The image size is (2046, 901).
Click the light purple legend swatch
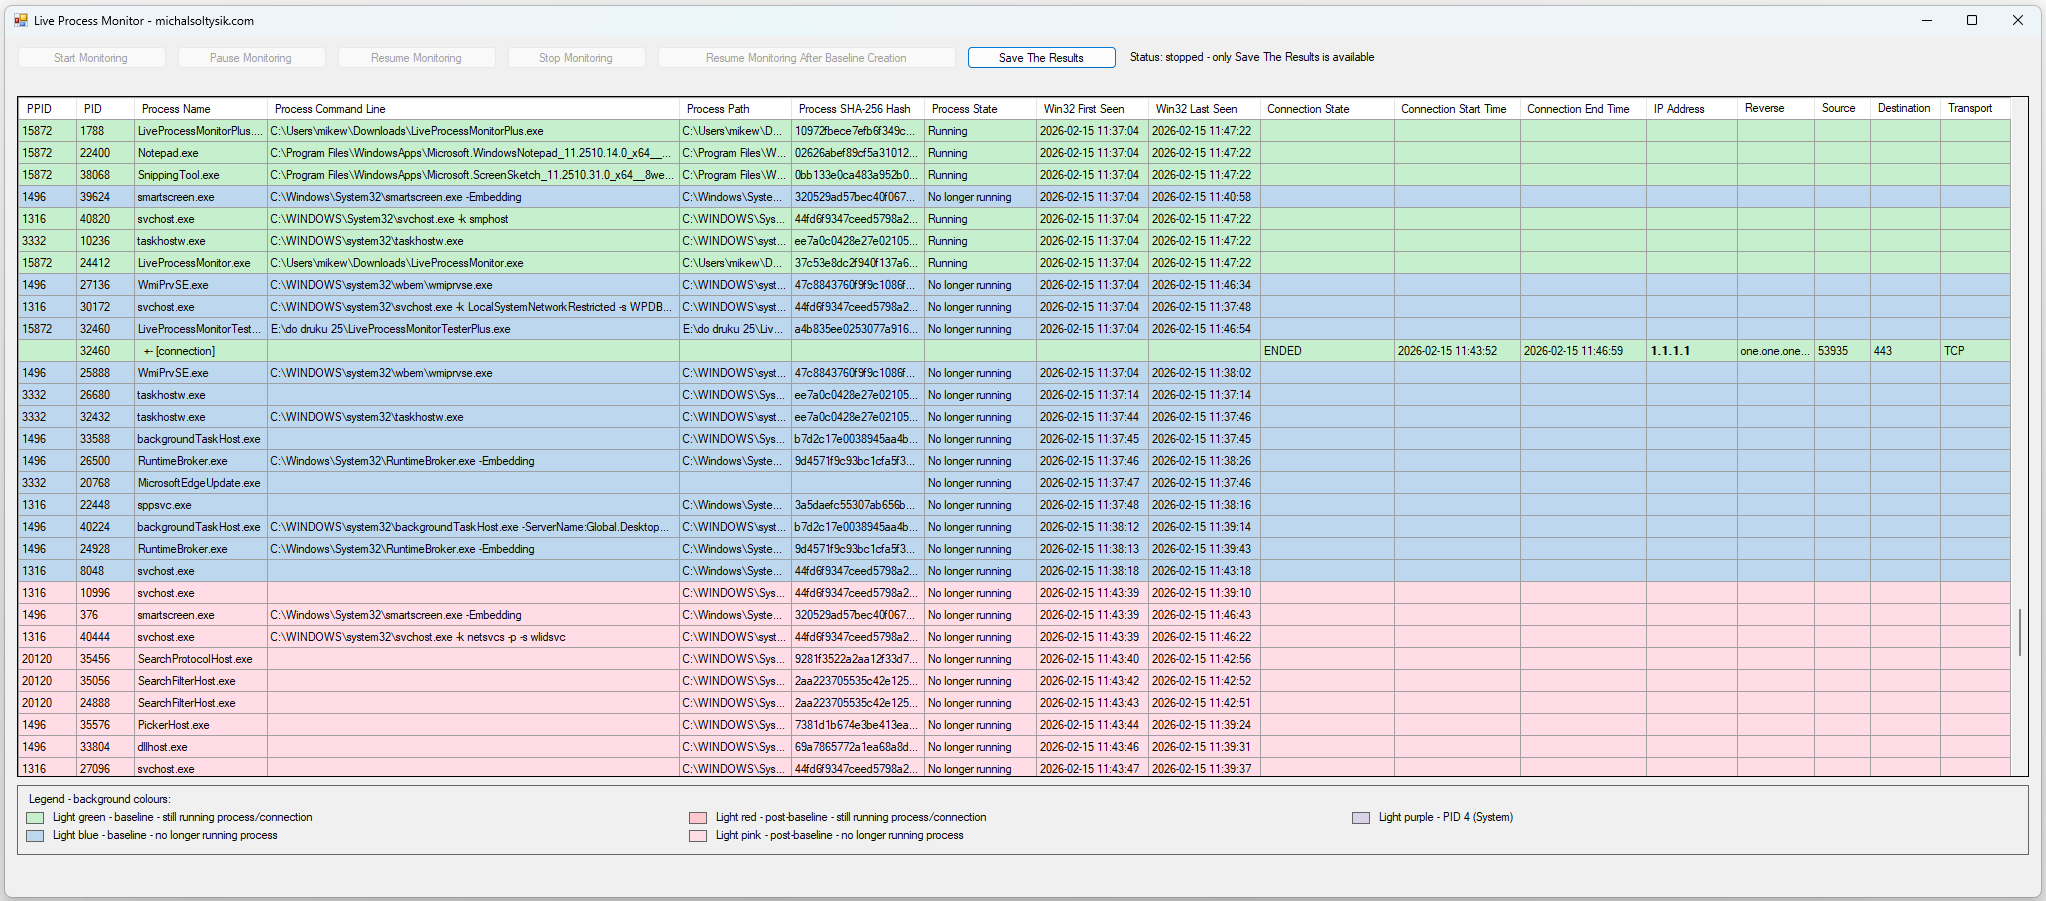pyautogui.click(x=1361, y=818)
